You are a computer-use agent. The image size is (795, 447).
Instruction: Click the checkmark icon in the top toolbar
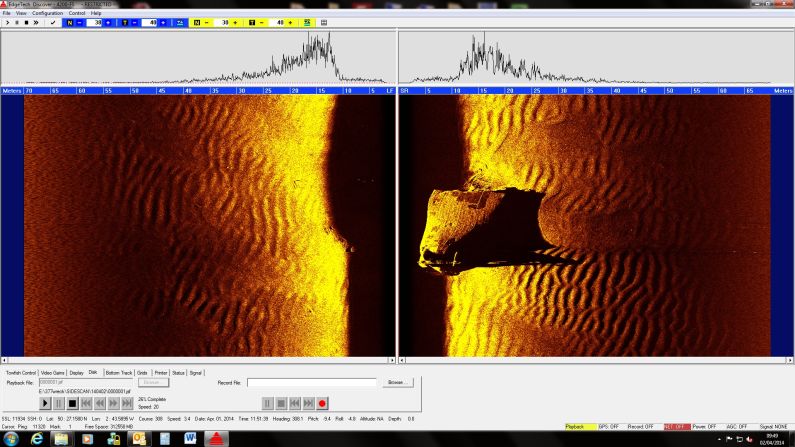[53, 22]
